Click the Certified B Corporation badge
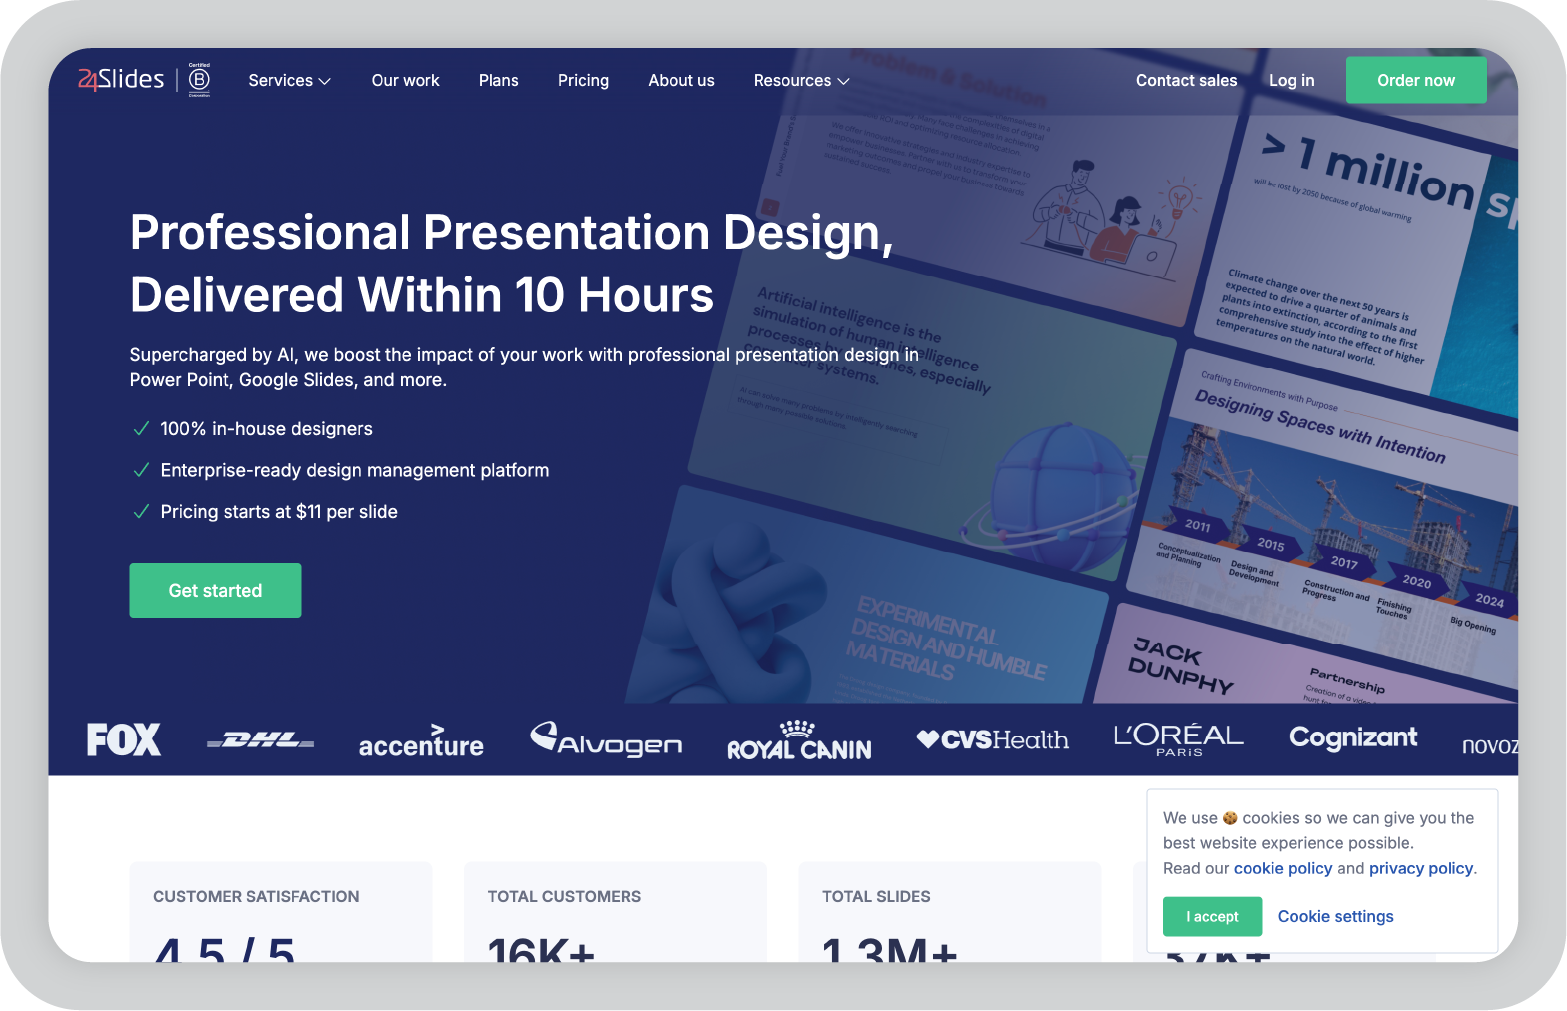Viewport: 1567px width, 1011px height. (200, 80)
